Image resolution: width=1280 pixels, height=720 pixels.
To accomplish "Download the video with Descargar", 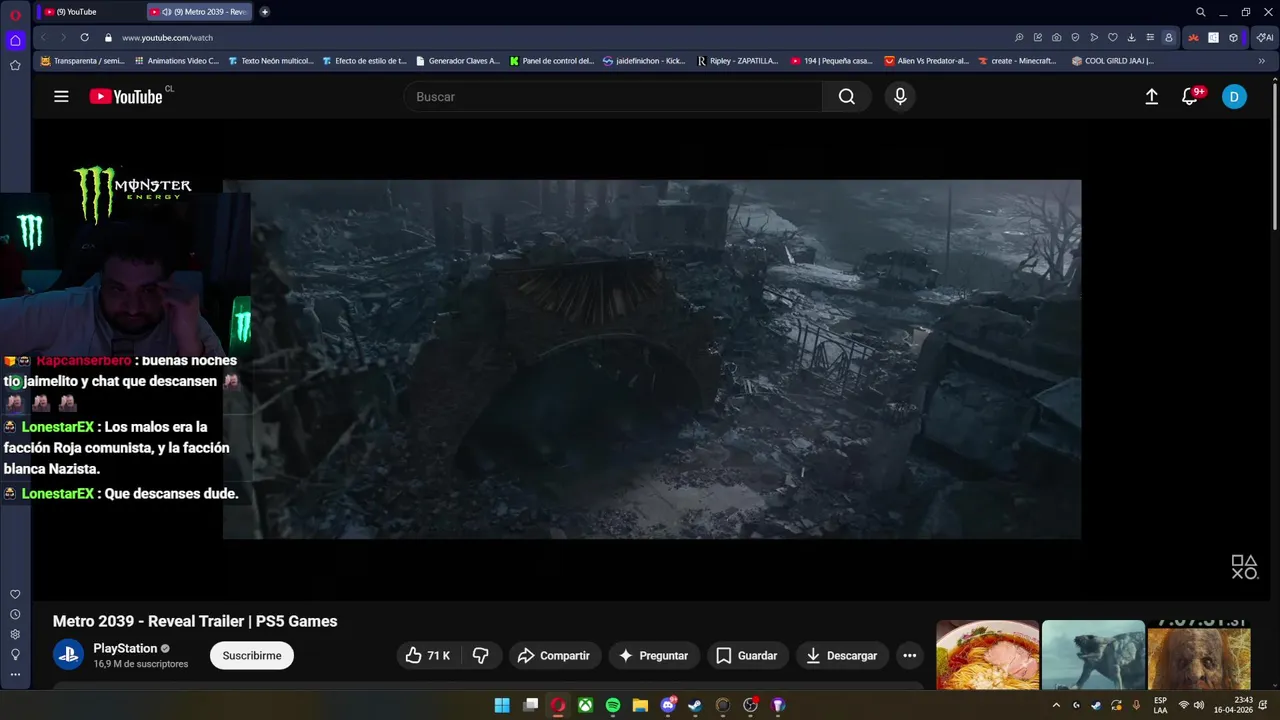I will [x=842, y=656].
